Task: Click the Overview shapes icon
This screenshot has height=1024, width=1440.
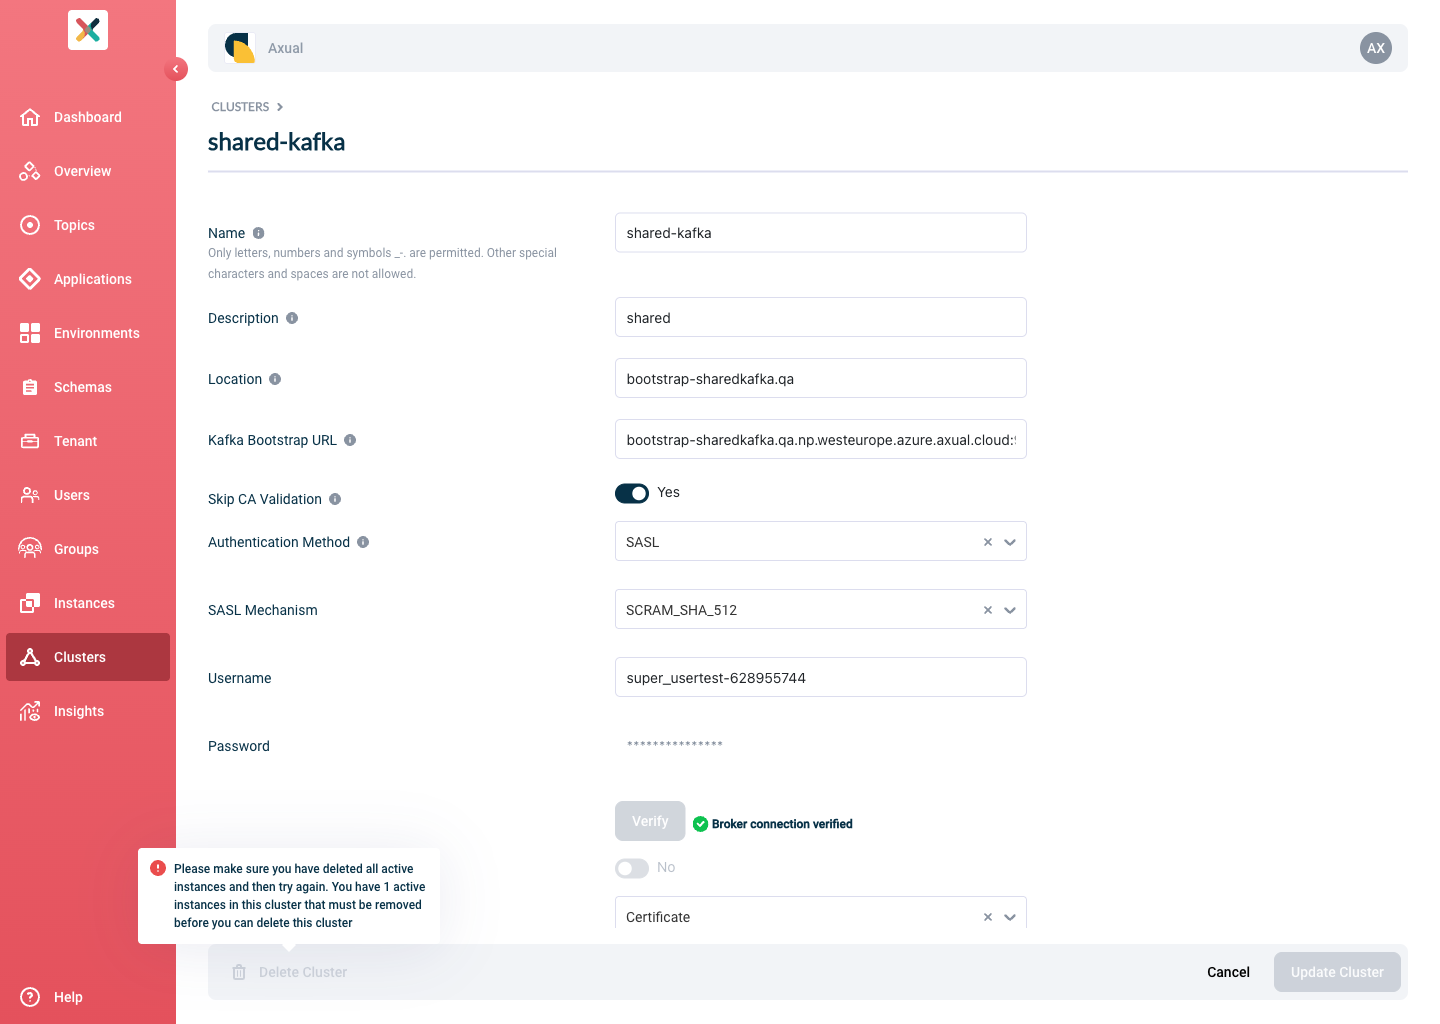Action: [x=30, y=171]
